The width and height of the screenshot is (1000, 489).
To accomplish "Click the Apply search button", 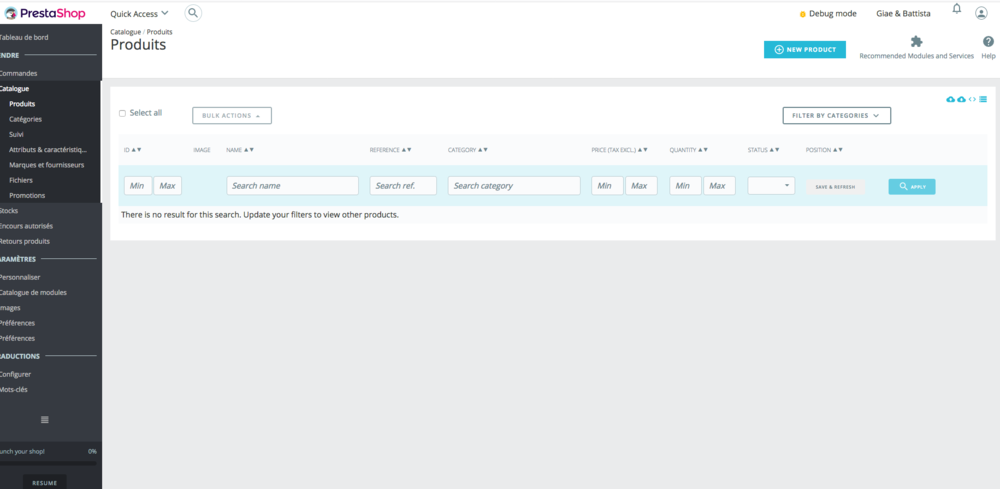I will (x=912, y=187).
